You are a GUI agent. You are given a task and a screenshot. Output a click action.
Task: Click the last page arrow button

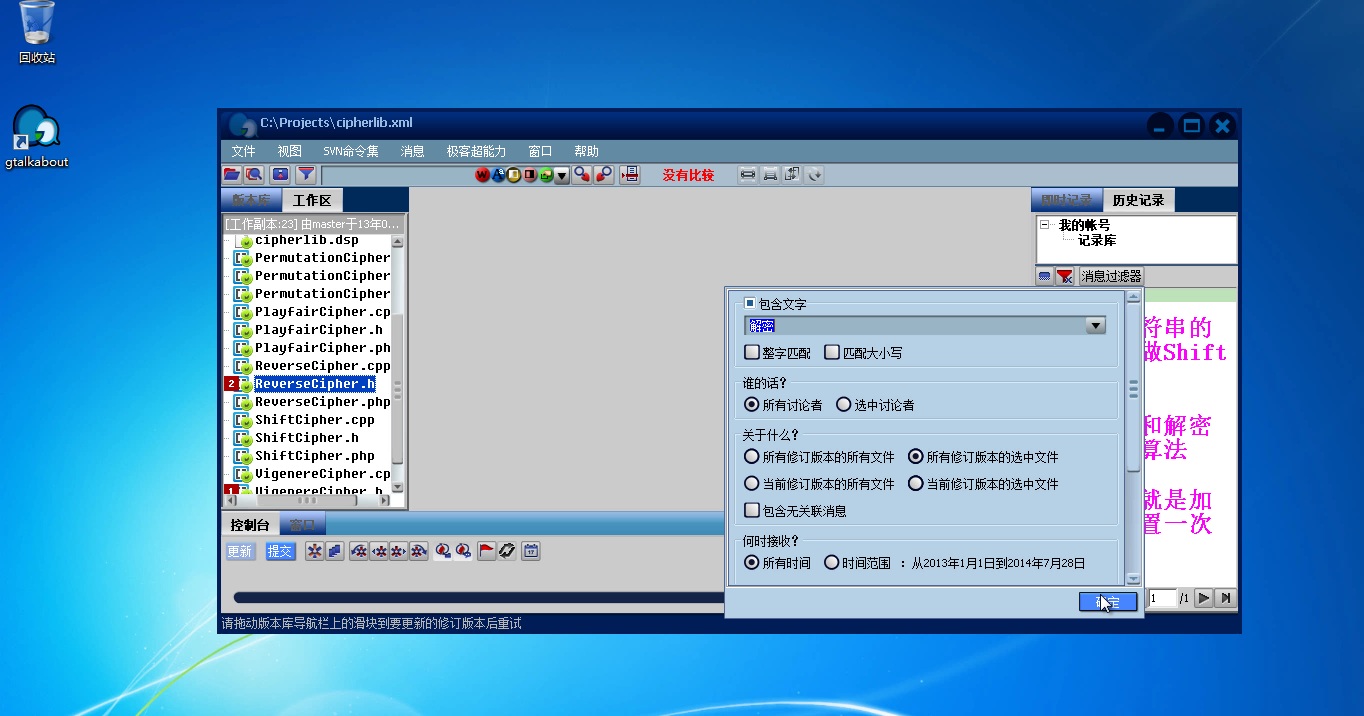pyautogui.click(x=1226, y=598)
